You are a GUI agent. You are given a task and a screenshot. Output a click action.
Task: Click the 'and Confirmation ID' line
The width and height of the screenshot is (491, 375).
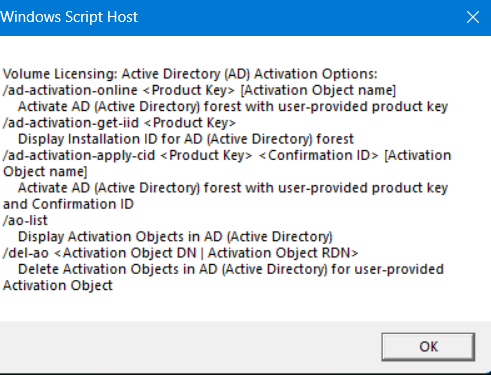click(68, 204)
